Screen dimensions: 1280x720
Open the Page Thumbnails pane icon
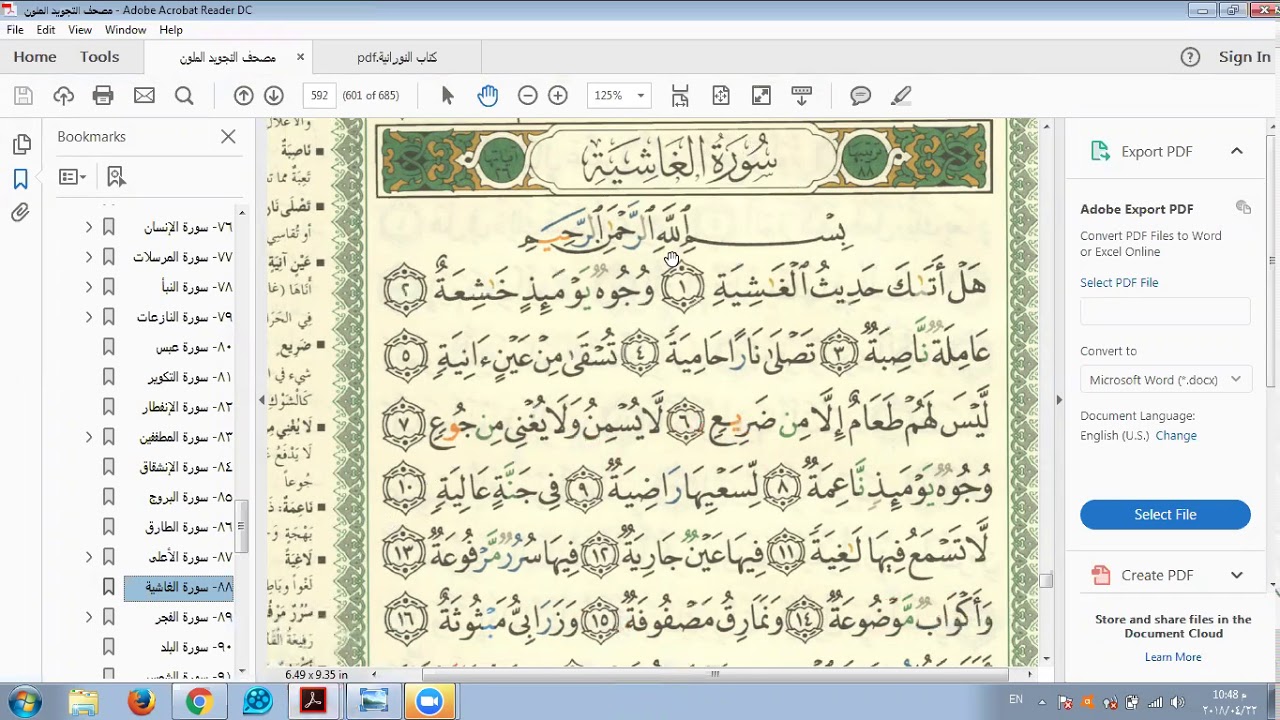coord(21,146)
